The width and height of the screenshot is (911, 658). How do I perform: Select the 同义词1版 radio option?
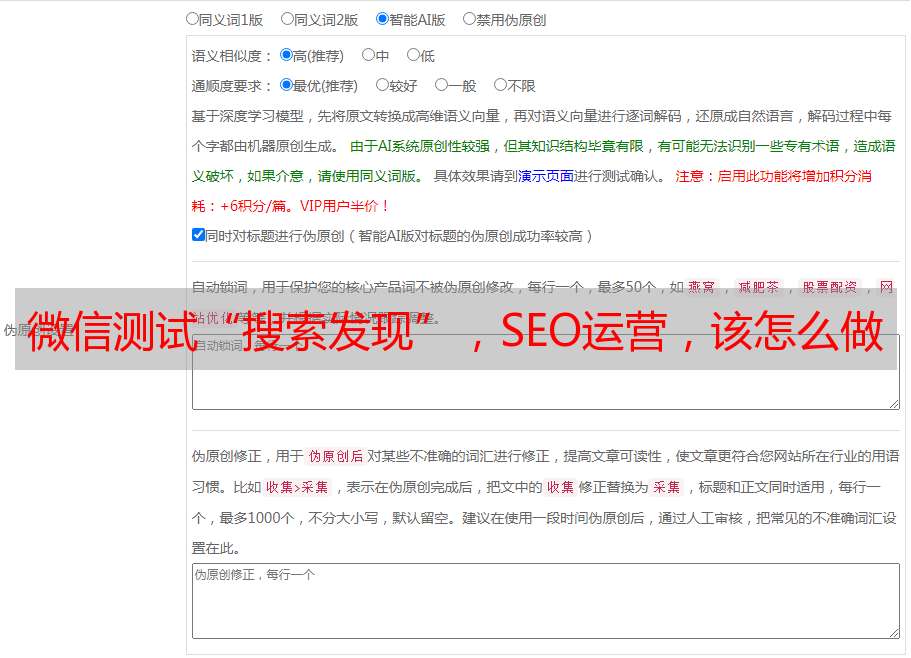tap(192, 19)
